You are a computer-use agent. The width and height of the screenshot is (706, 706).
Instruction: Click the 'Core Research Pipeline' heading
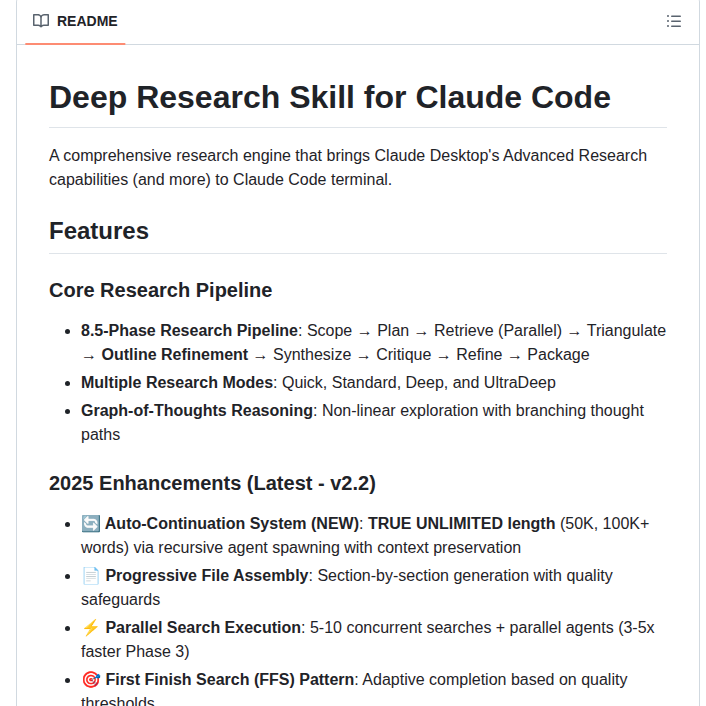click(x=160, y=290)
